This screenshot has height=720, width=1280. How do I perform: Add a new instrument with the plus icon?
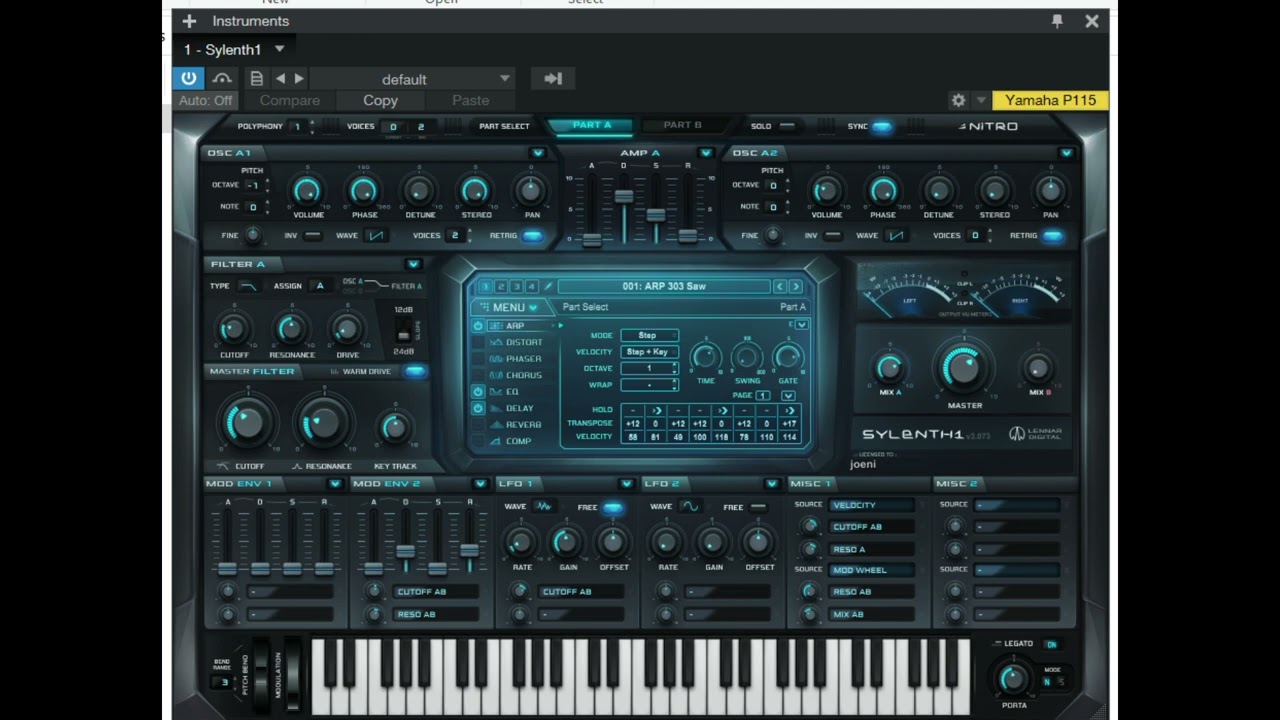pos(189,21)
